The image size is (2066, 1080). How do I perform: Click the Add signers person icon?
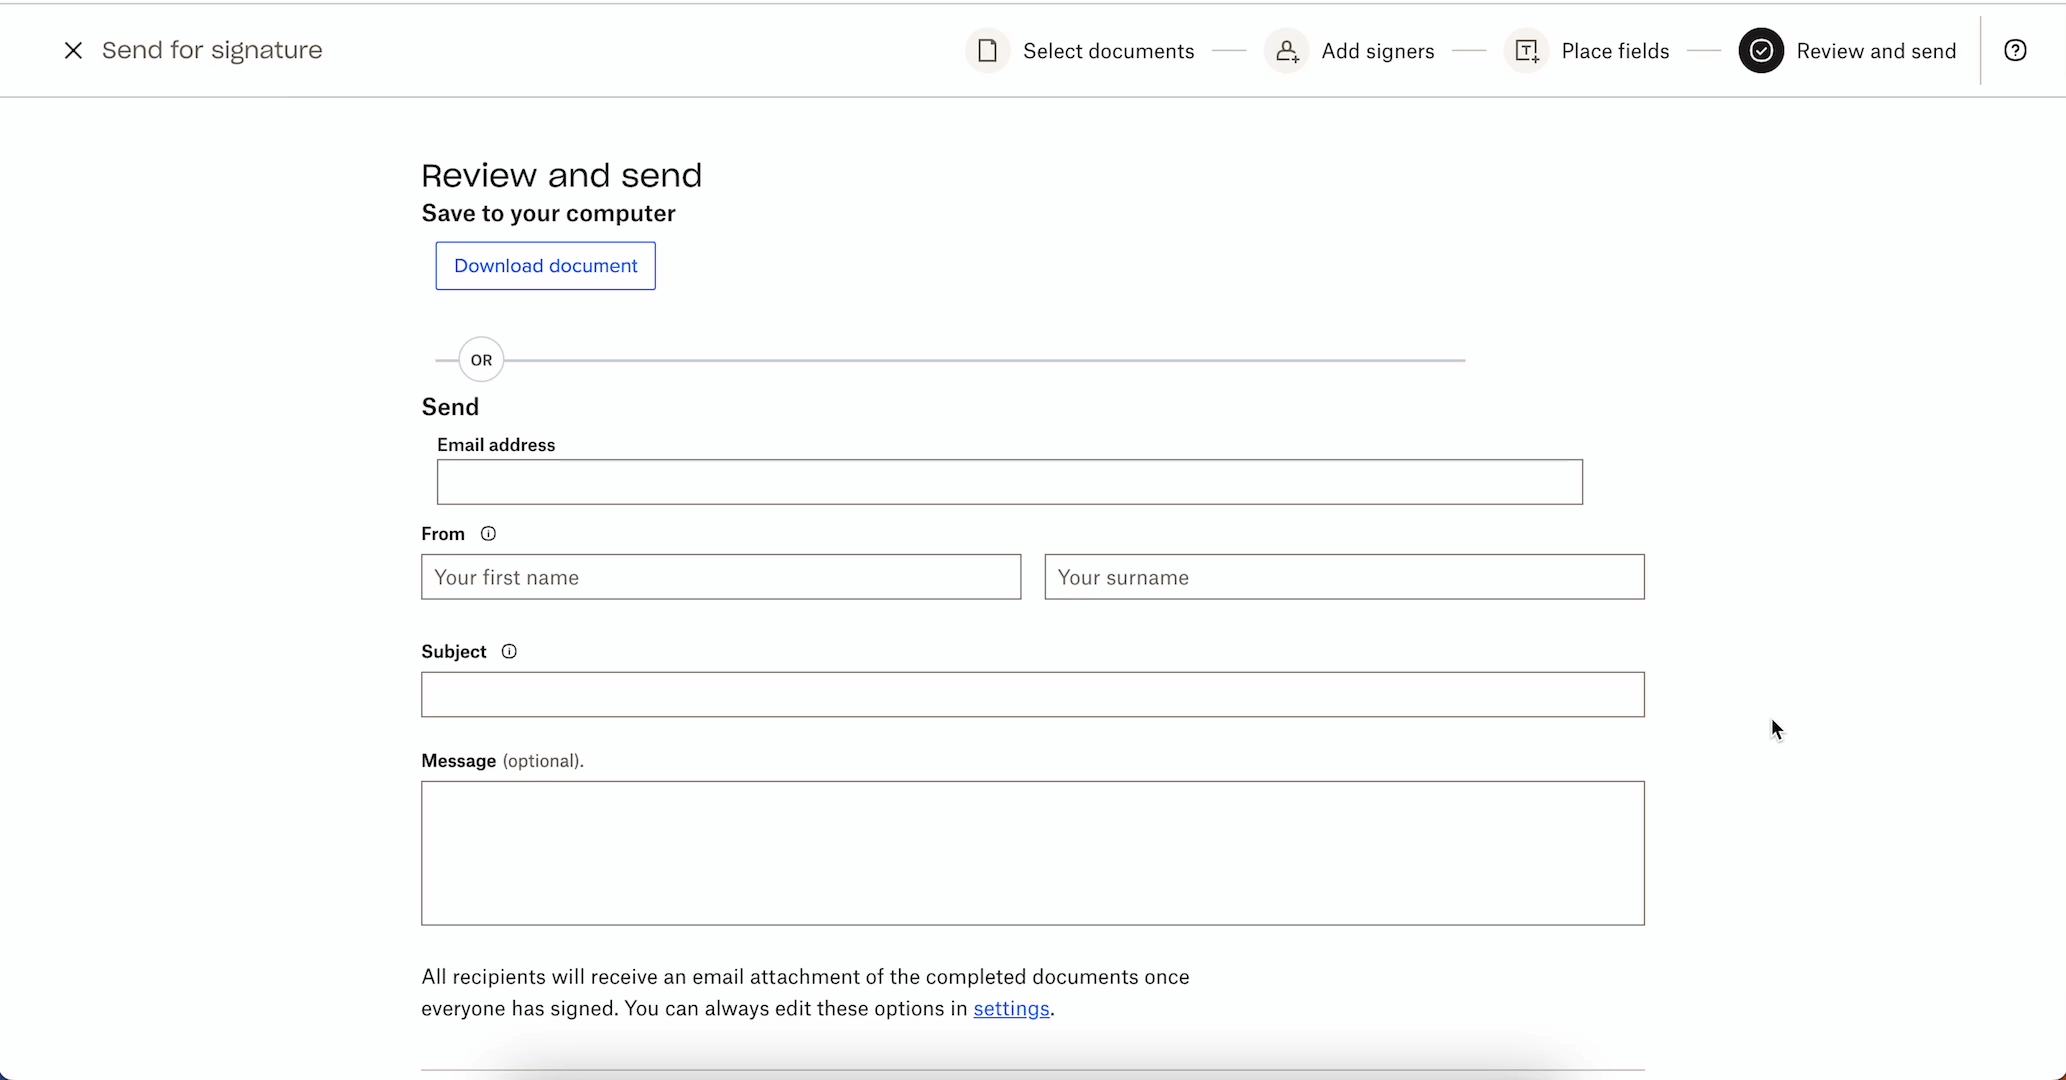[x=1287, y=51]
